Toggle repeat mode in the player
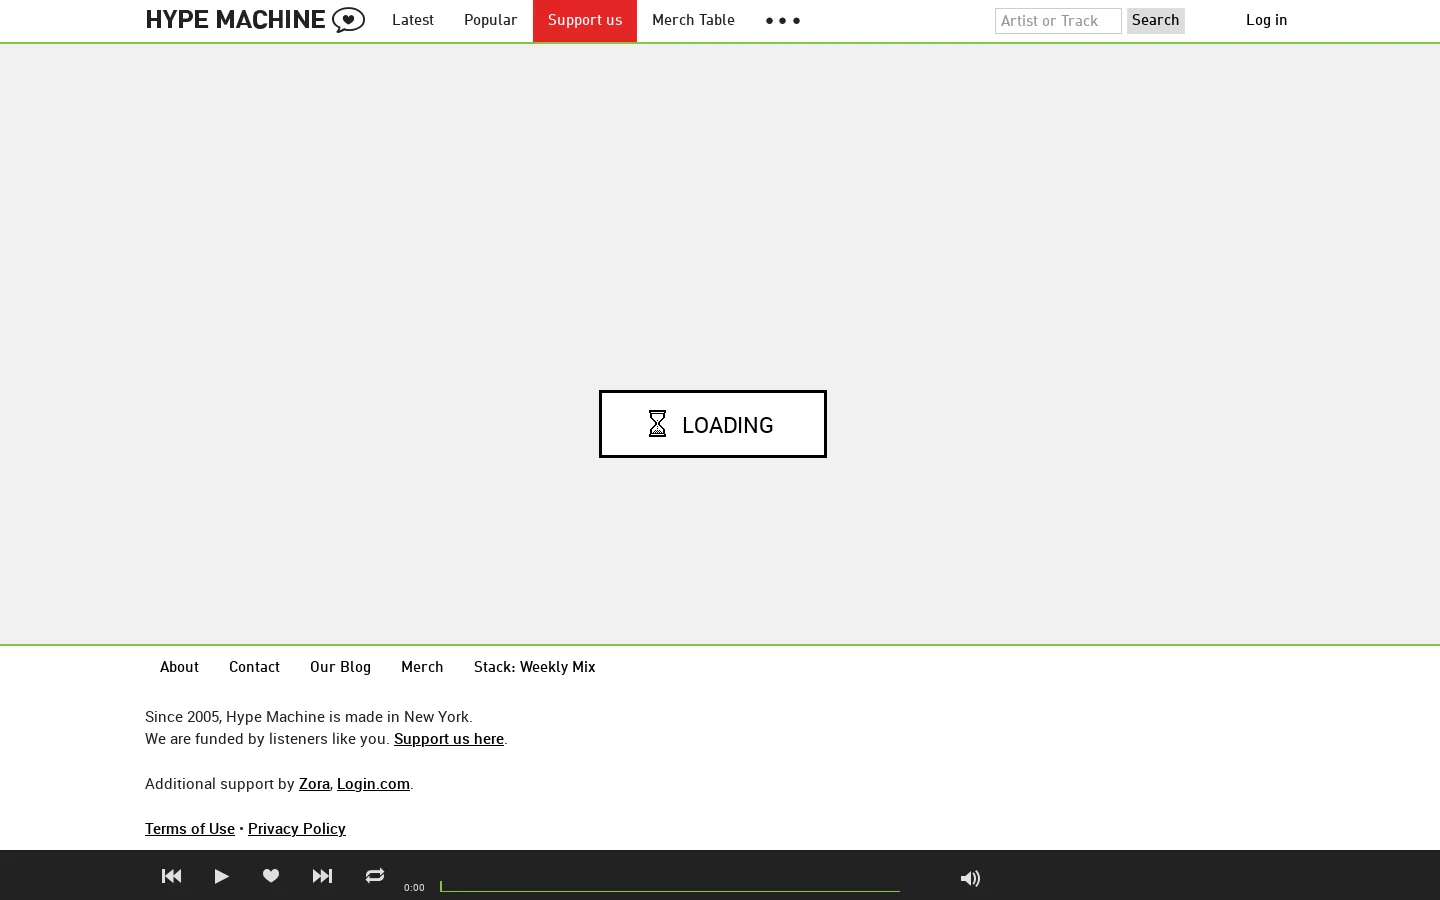 click(x=375, y=876)
